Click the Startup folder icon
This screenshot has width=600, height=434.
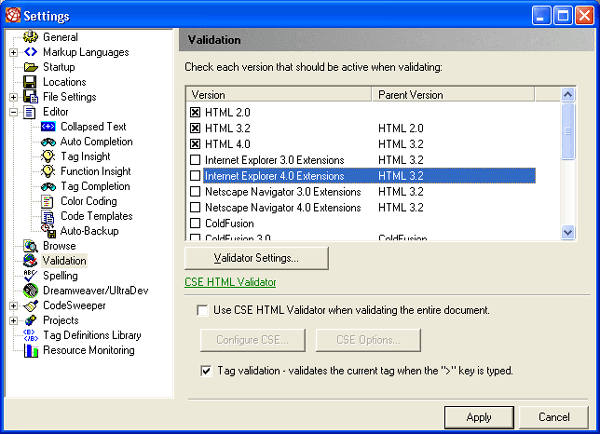click(30, 67)
